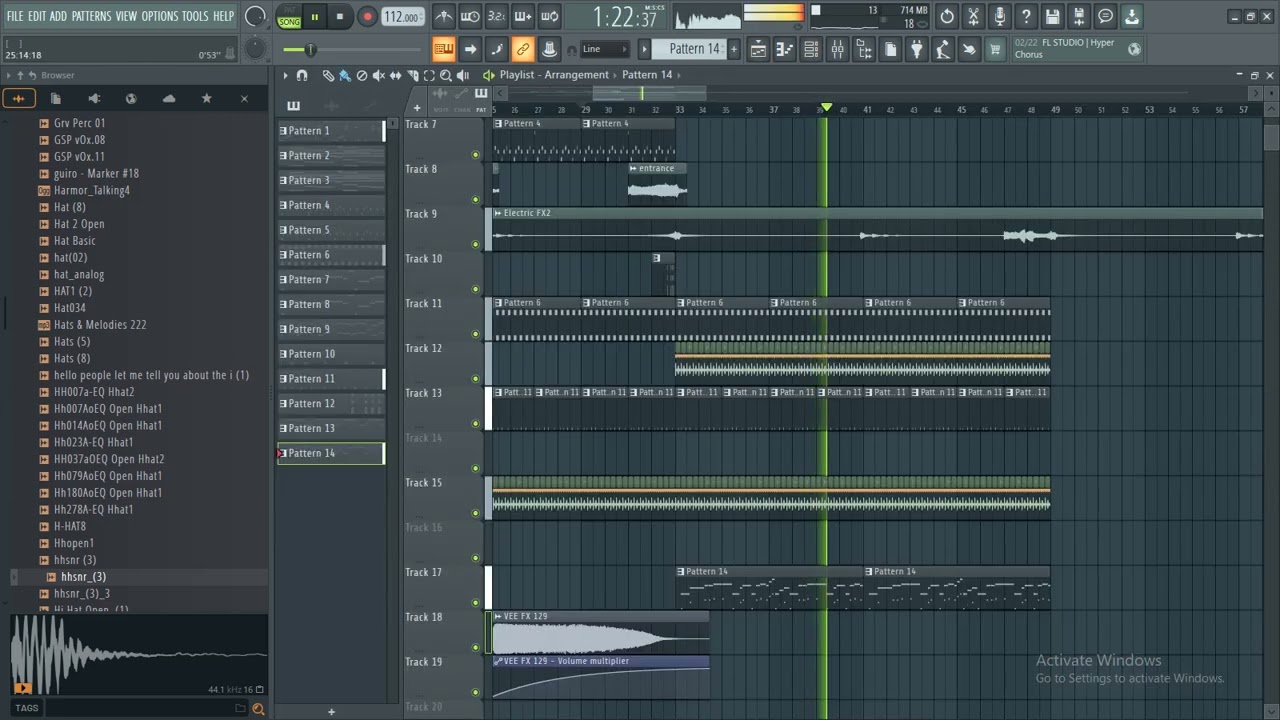Click the undo history icon
The width and height of the screenshot is (1280, 720).
pyautogui.click(x=947, y=16)
